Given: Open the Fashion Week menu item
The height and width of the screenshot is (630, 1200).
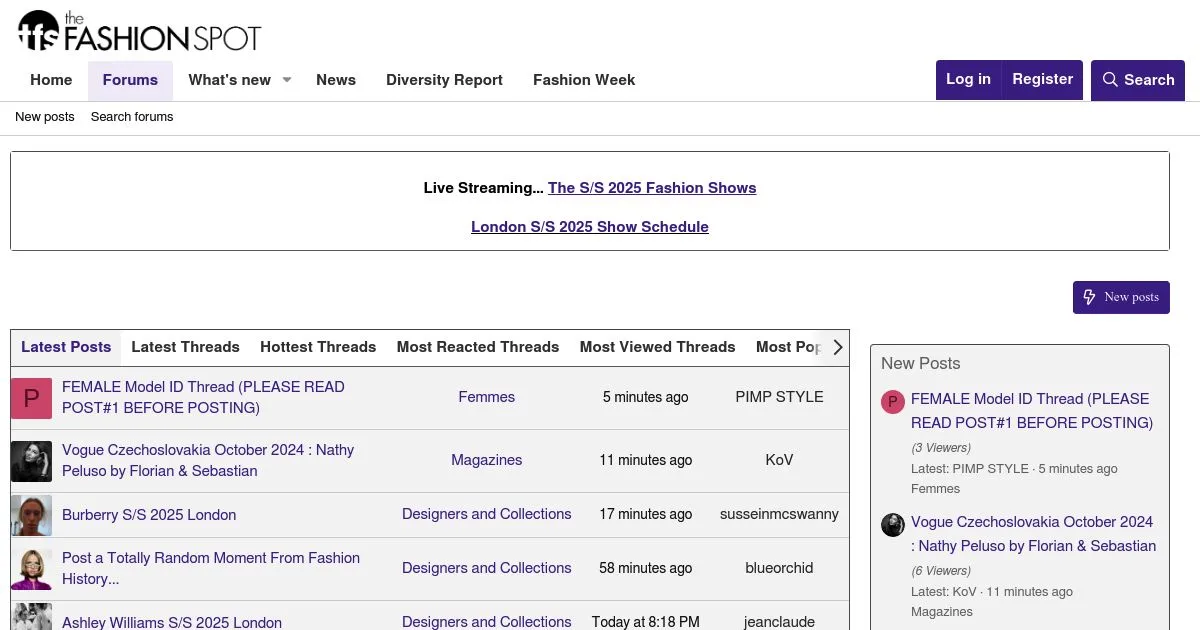Looking at the screenshot, I should pos(584,80).
